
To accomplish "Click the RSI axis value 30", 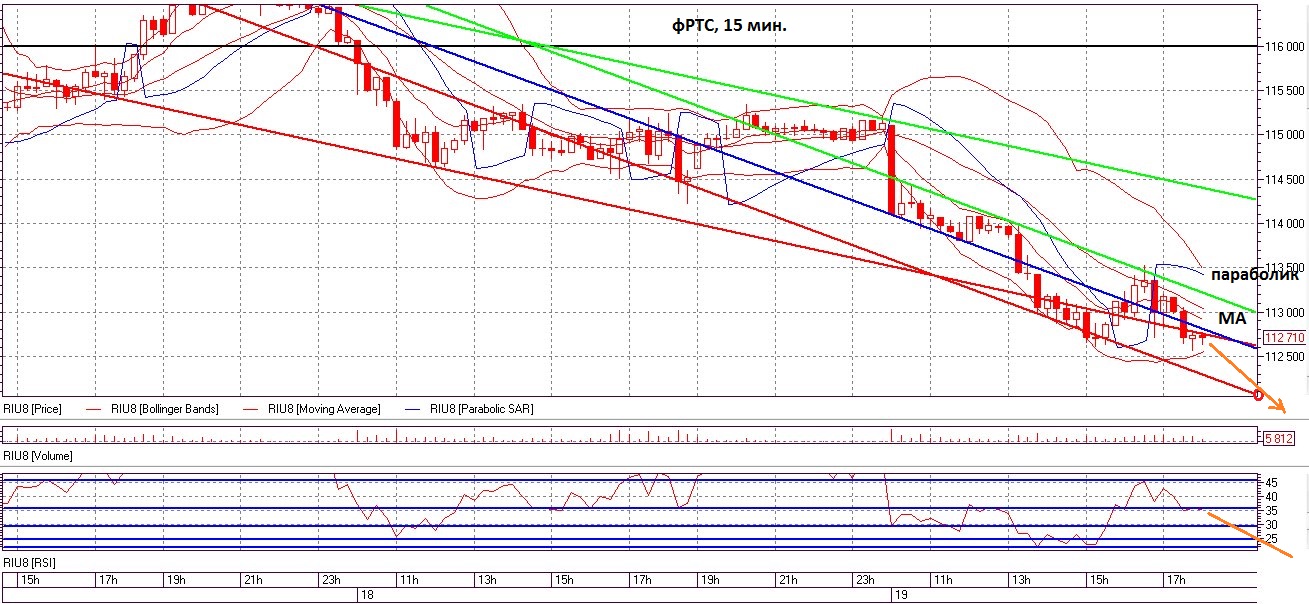I will pos(1272,524).
